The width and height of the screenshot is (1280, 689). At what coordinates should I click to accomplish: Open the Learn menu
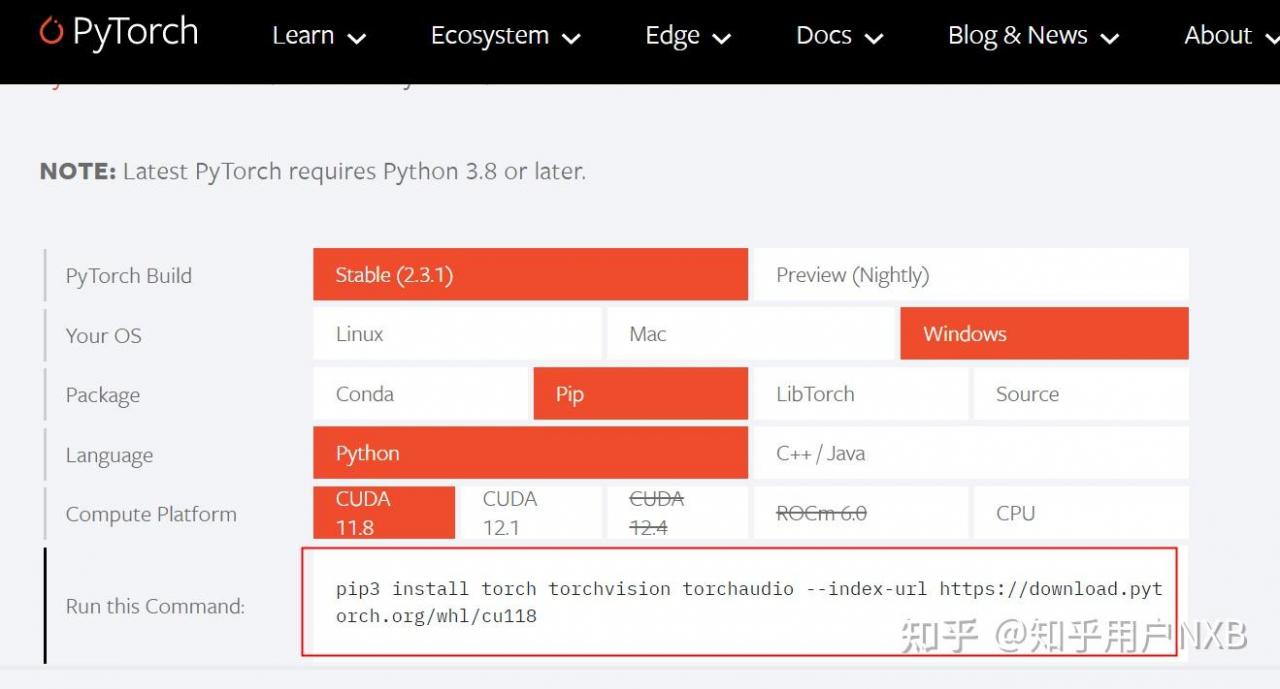[319, 36]
